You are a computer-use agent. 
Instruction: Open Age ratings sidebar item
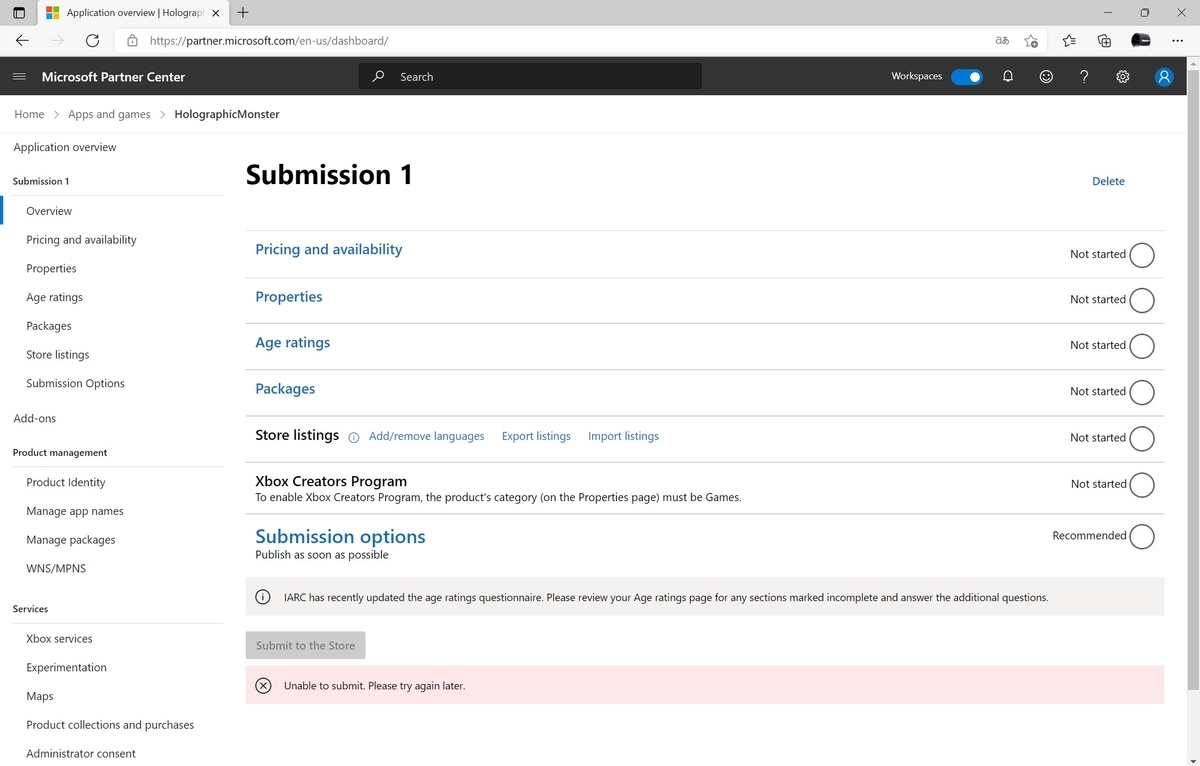coord(54,297)
